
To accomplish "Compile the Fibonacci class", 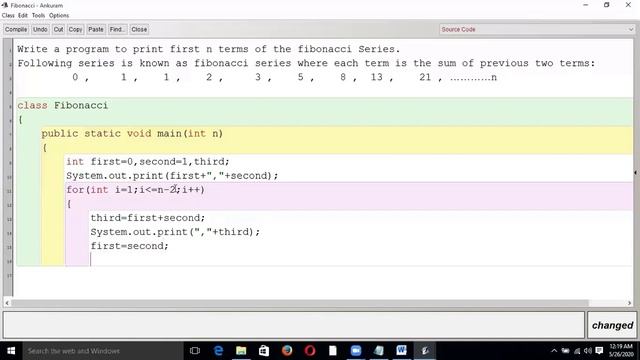I will pyautogui.click(x=16, y=29).
